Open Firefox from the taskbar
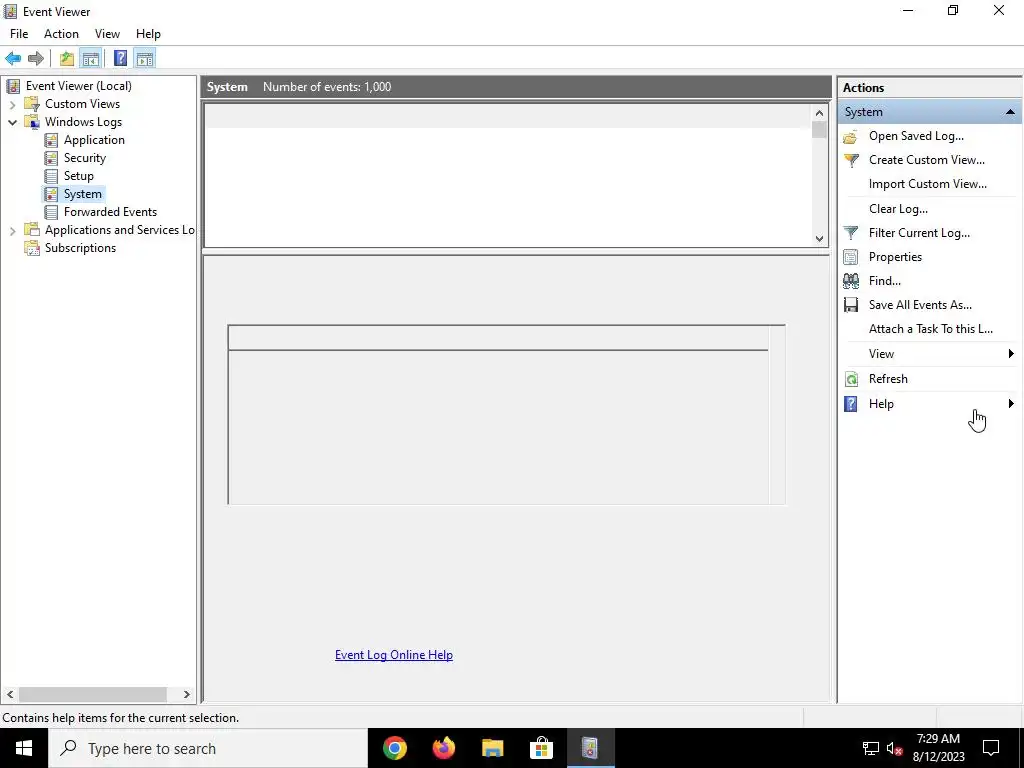This screenshot has width=1024, height=768. [x=444, y=748]
